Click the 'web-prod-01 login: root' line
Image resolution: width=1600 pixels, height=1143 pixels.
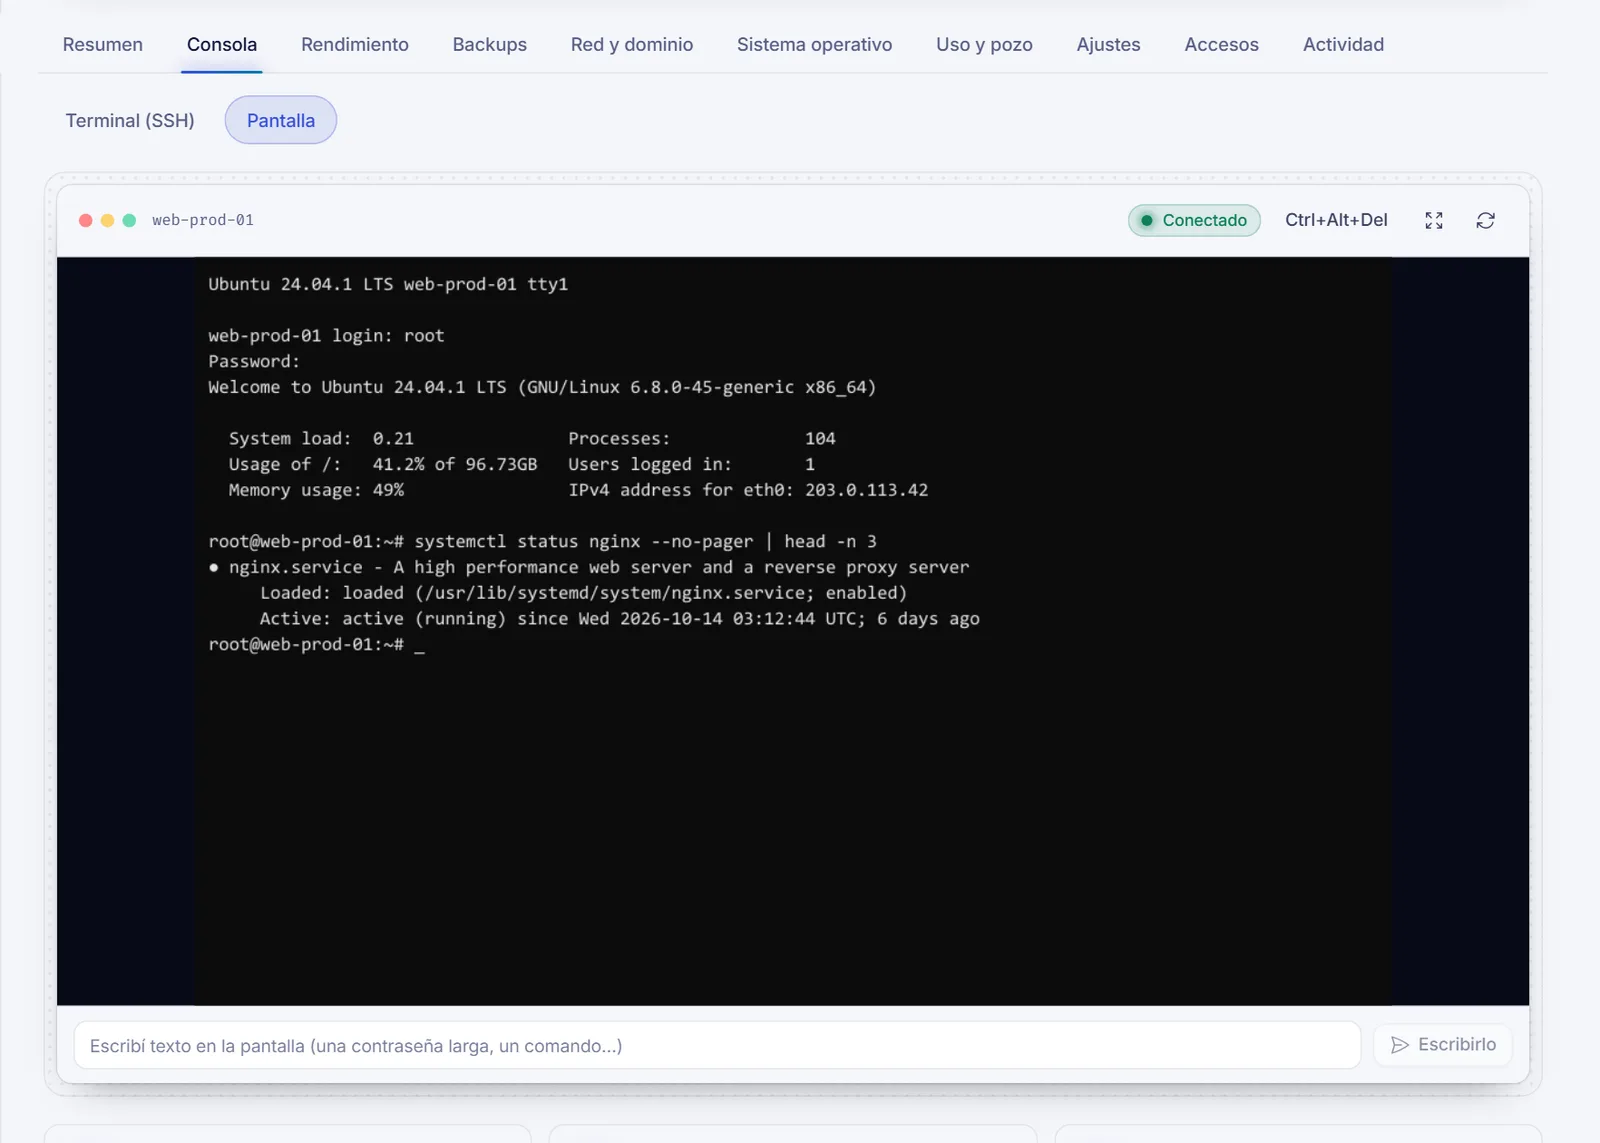click(x=326, y=336)
